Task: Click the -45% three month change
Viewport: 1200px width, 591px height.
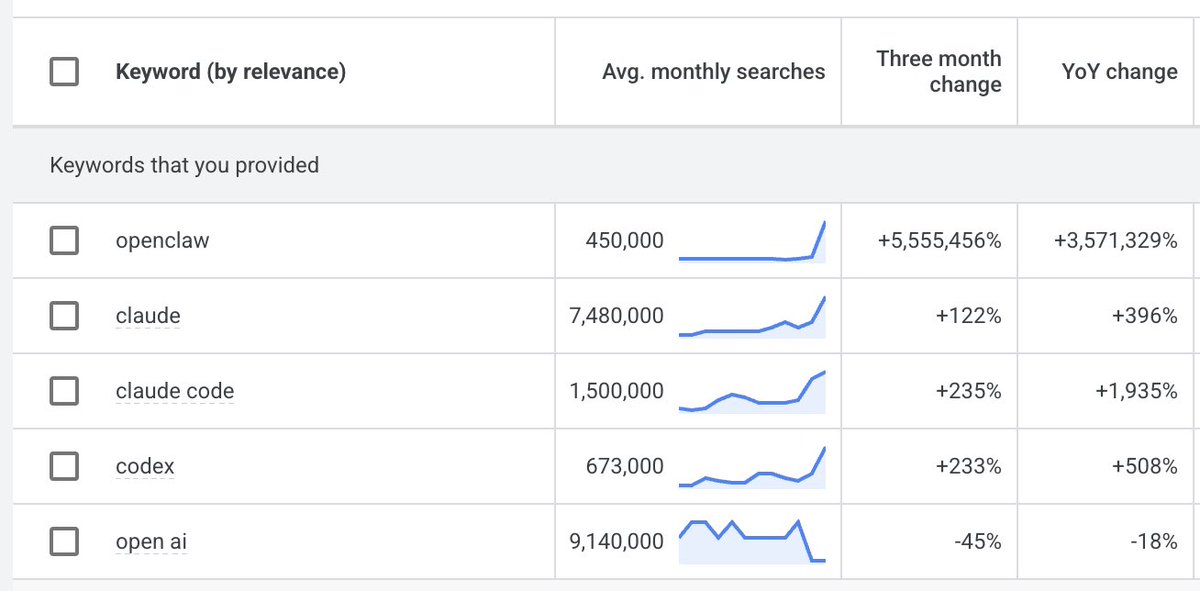Action: click(976, 542)
